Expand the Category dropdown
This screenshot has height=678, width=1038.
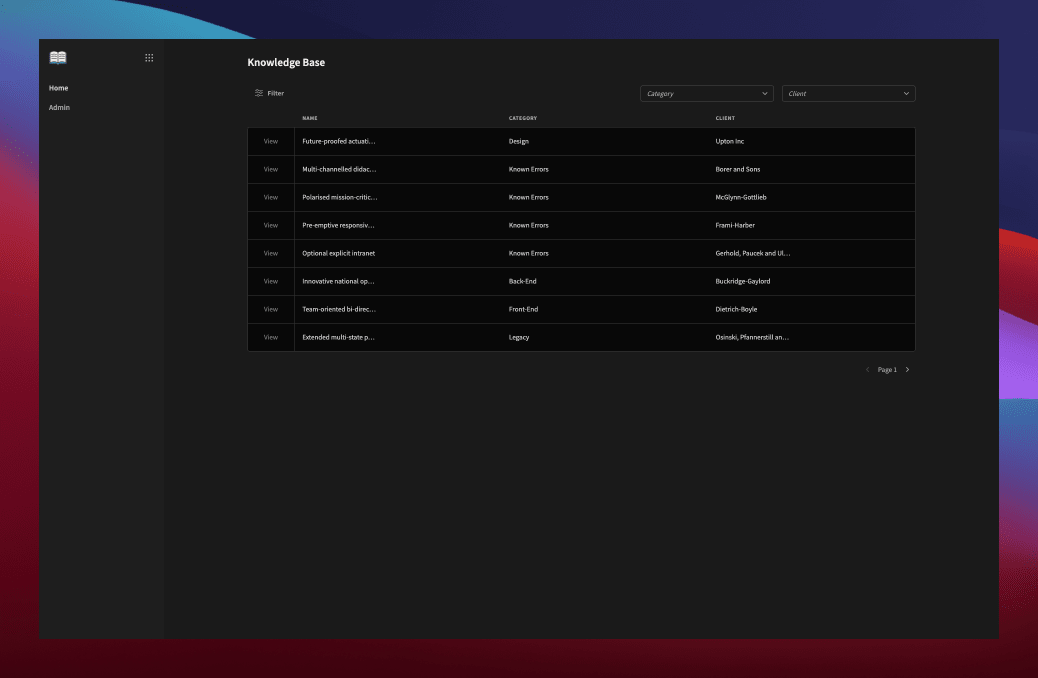[x=706, y=94]
